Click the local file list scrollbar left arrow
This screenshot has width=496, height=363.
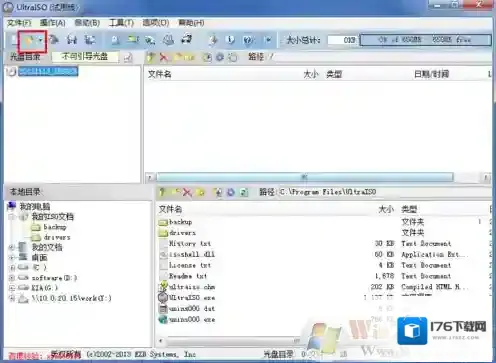point(161,341)
